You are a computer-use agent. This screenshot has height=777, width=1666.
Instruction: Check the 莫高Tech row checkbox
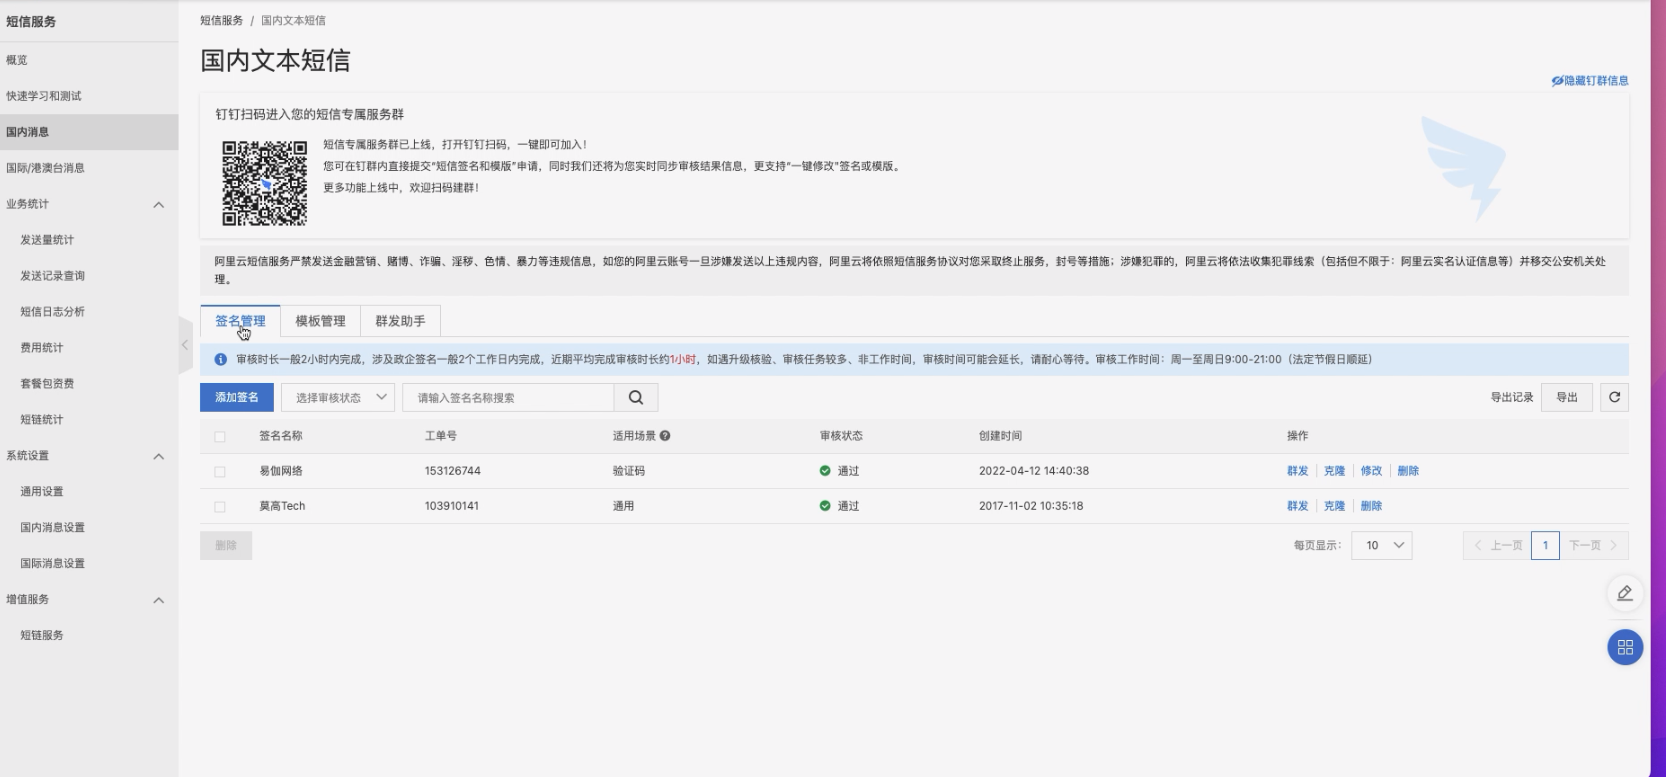coord(220,507)
